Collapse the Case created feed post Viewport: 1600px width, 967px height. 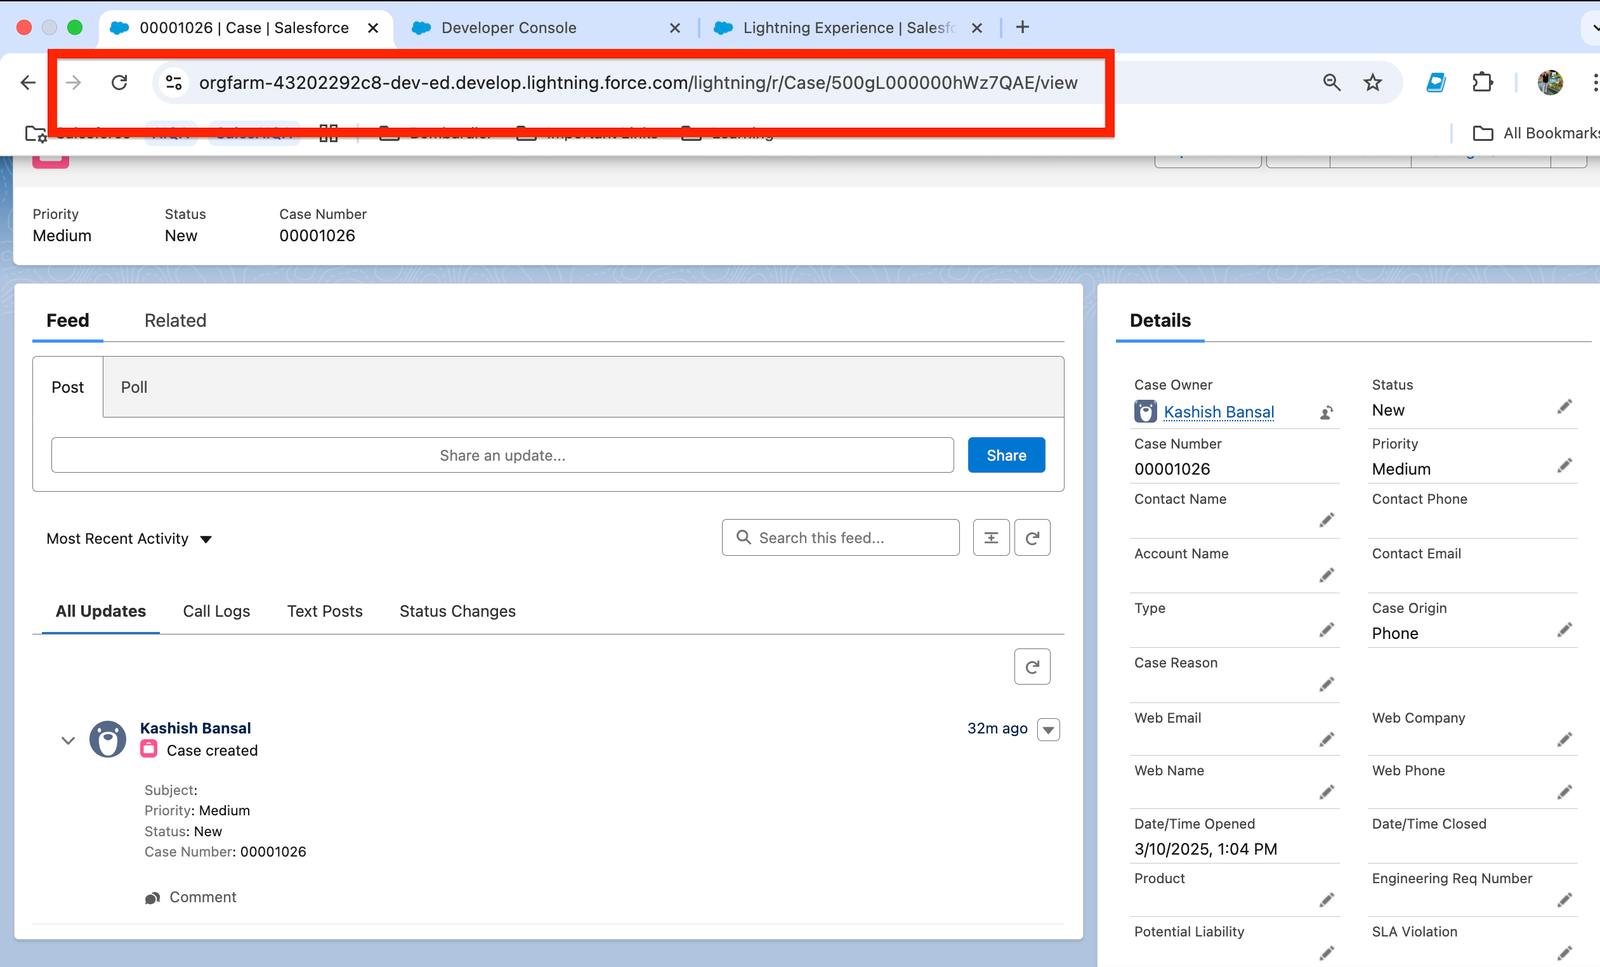coord(68,741)
